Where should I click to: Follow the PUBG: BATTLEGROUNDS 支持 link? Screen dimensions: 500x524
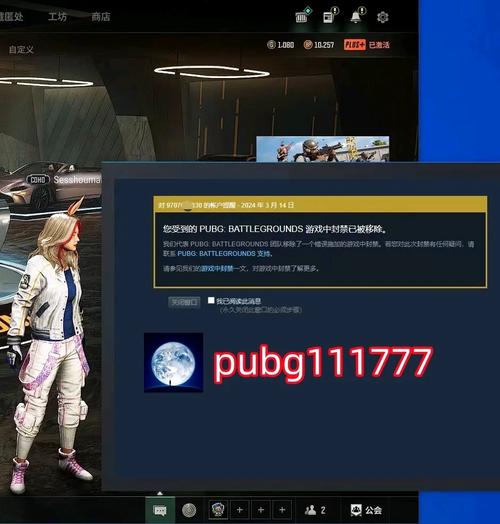tap(224, 254)
